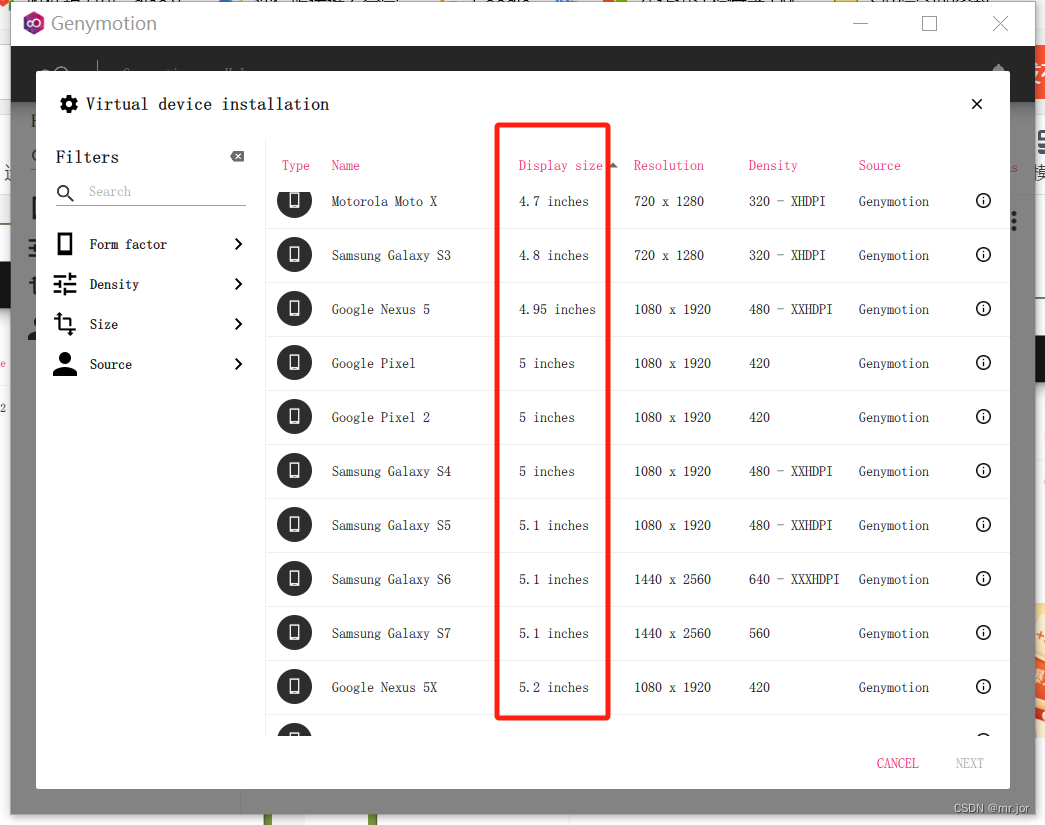
Task: Open info for Google Pixel 2
Action: pyautogui.click(x=983, y=416)
